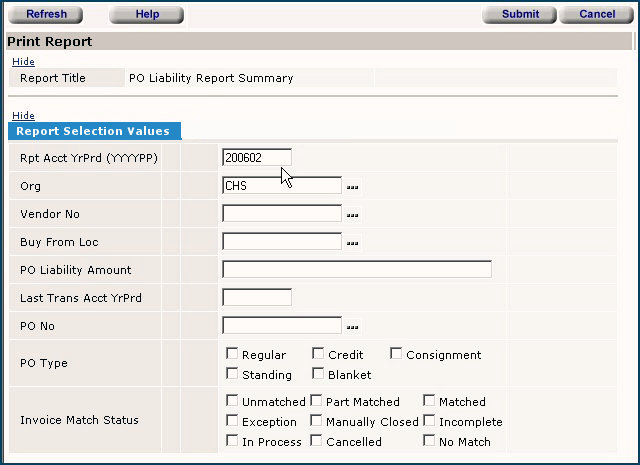The image size is (640, 465).
Task: Focus the PO Liability Amount field
Action: point(356,269)
